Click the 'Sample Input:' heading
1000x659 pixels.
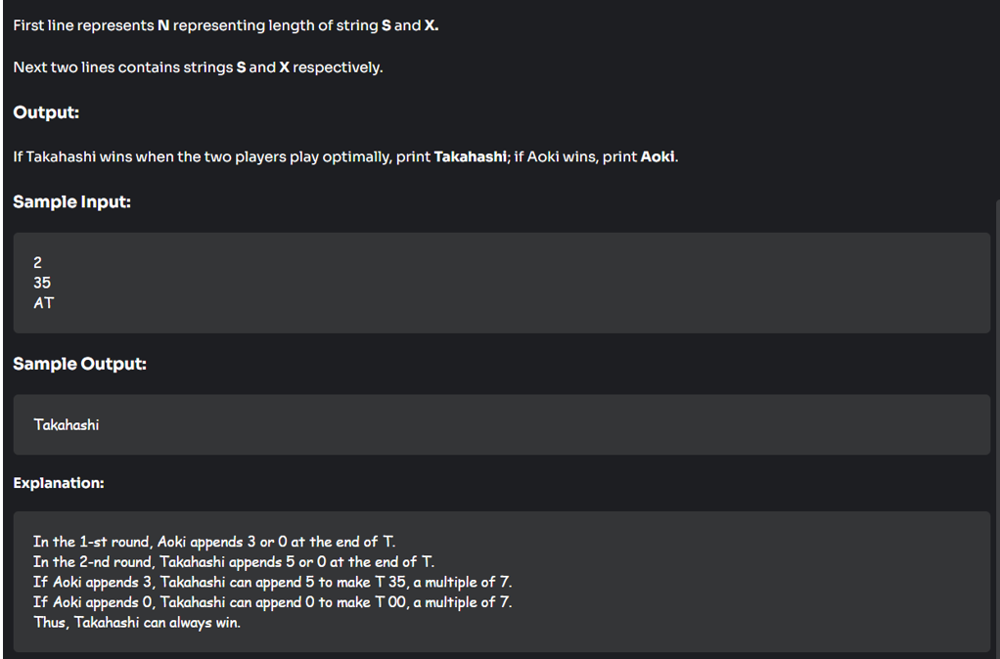point(71,202)
